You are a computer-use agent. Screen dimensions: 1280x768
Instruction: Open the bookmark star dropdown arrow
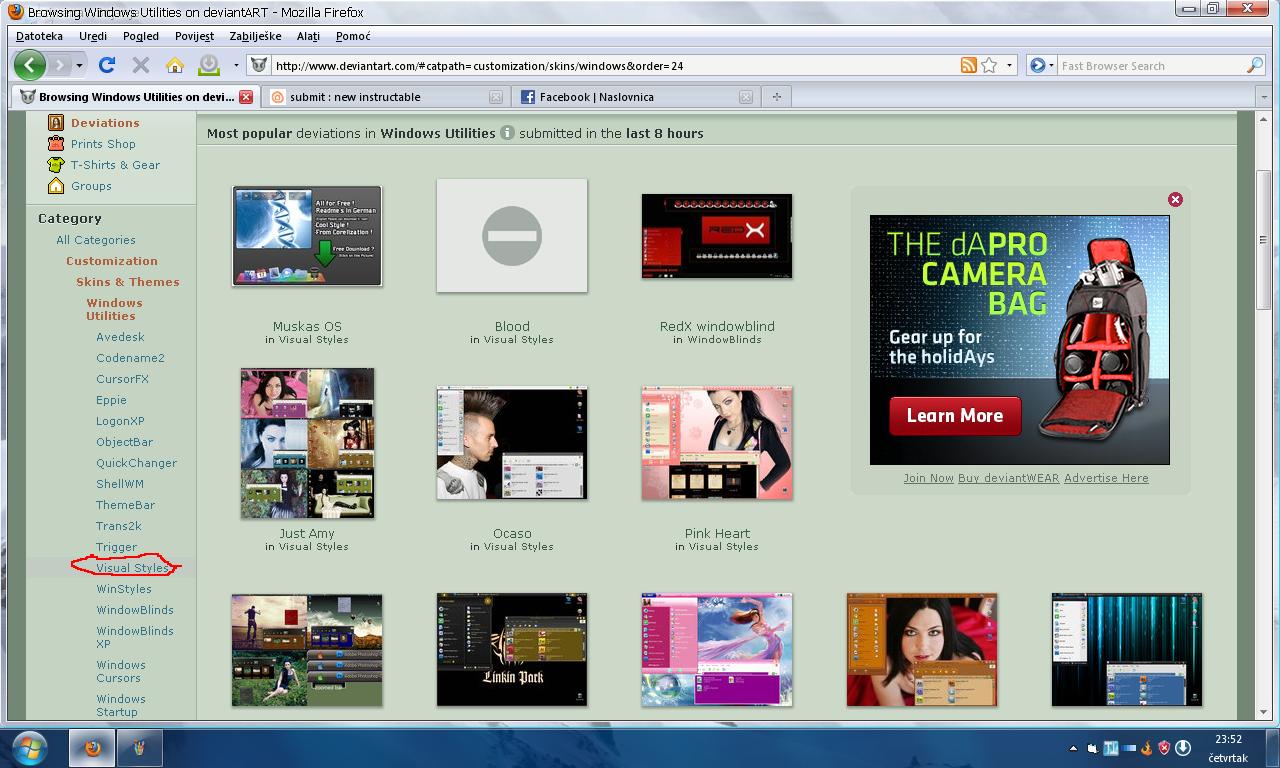[x=1009, y=65]
